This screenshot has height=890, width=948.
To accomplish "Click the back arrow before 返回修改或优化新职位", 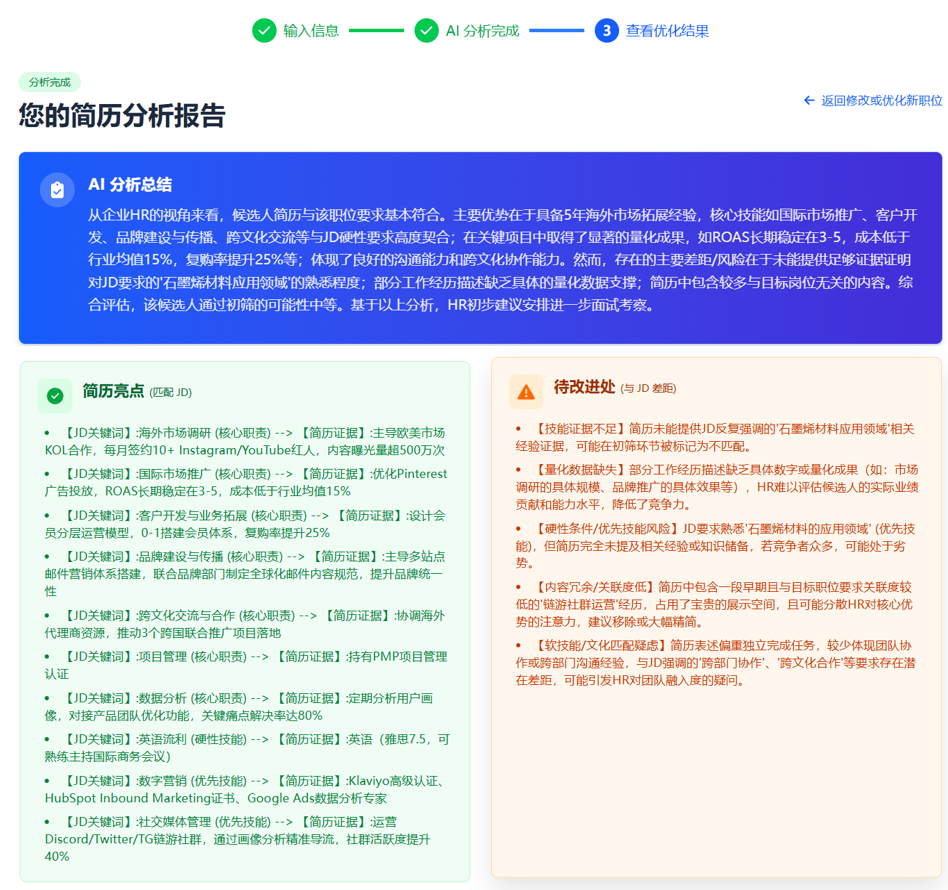I will 809,100.
